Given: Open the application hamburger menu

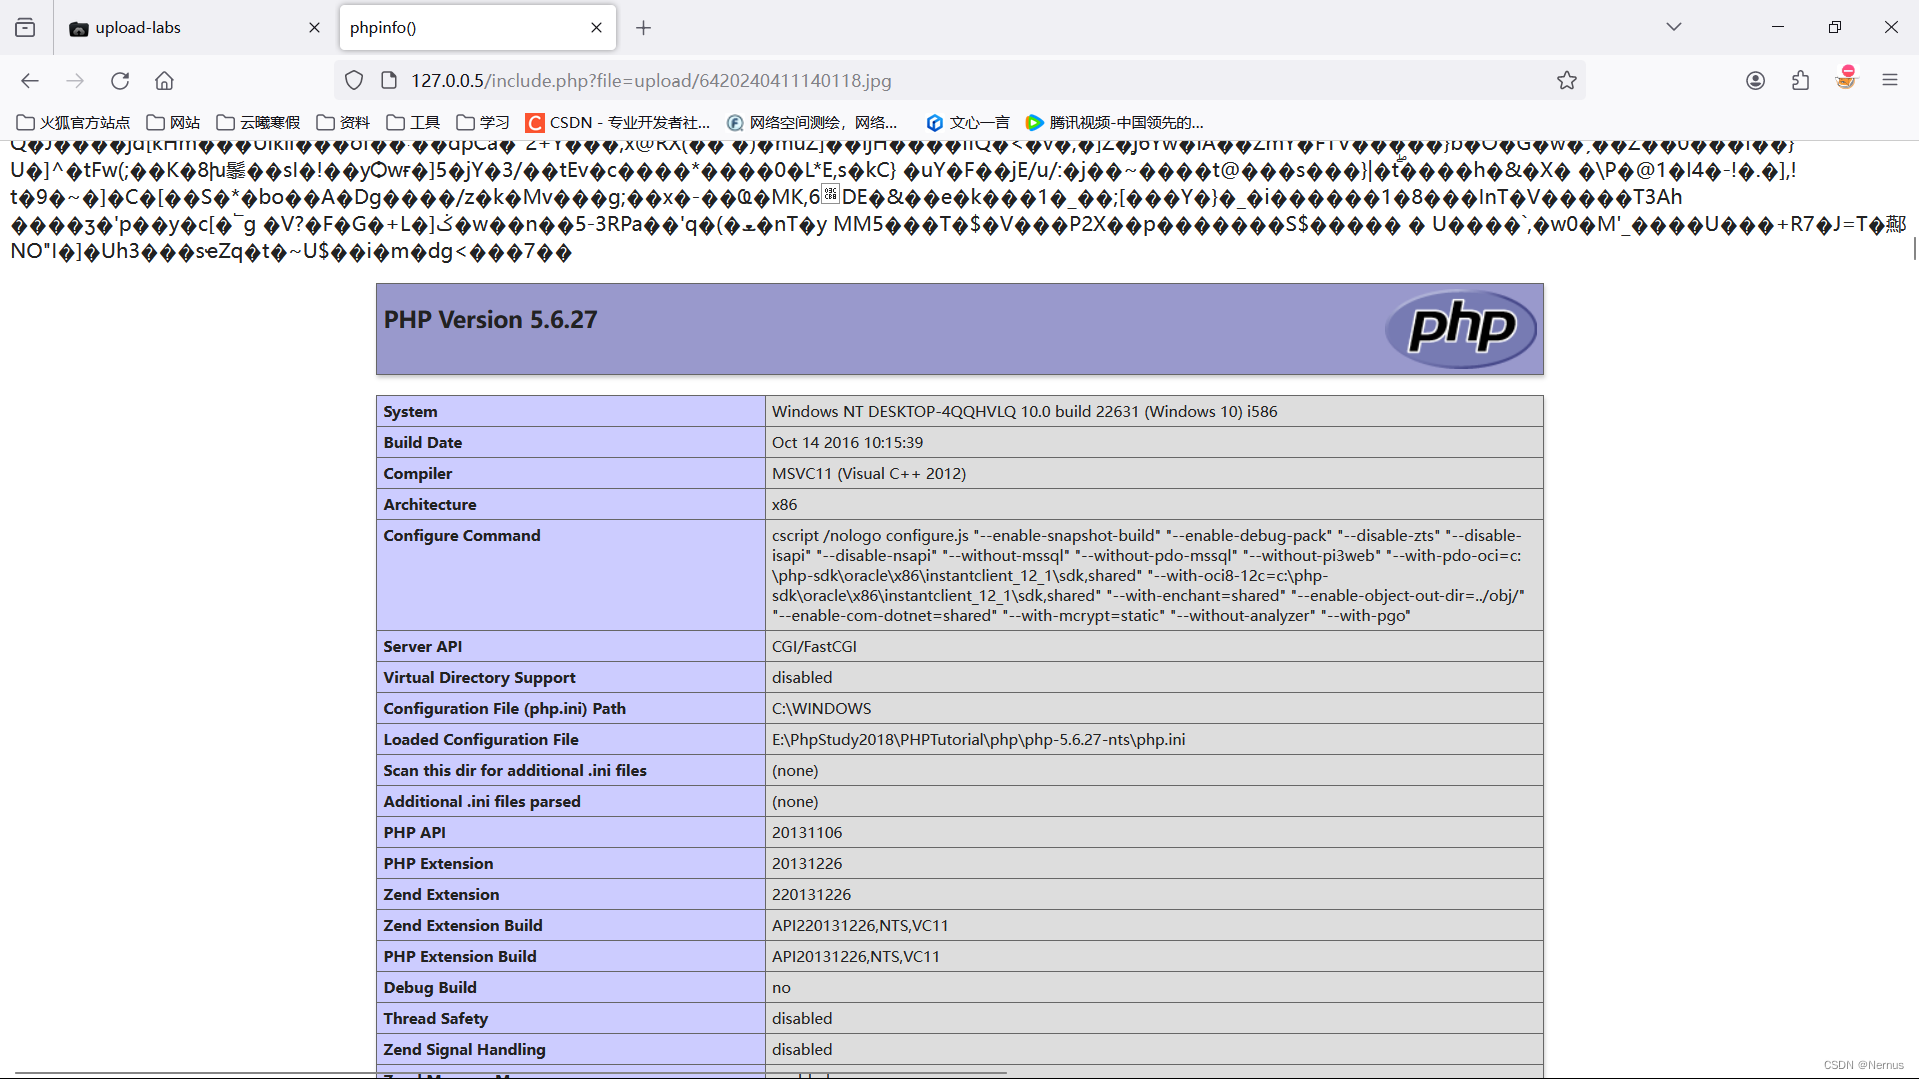Looking at the screenshot, I should pos(1890,81).
